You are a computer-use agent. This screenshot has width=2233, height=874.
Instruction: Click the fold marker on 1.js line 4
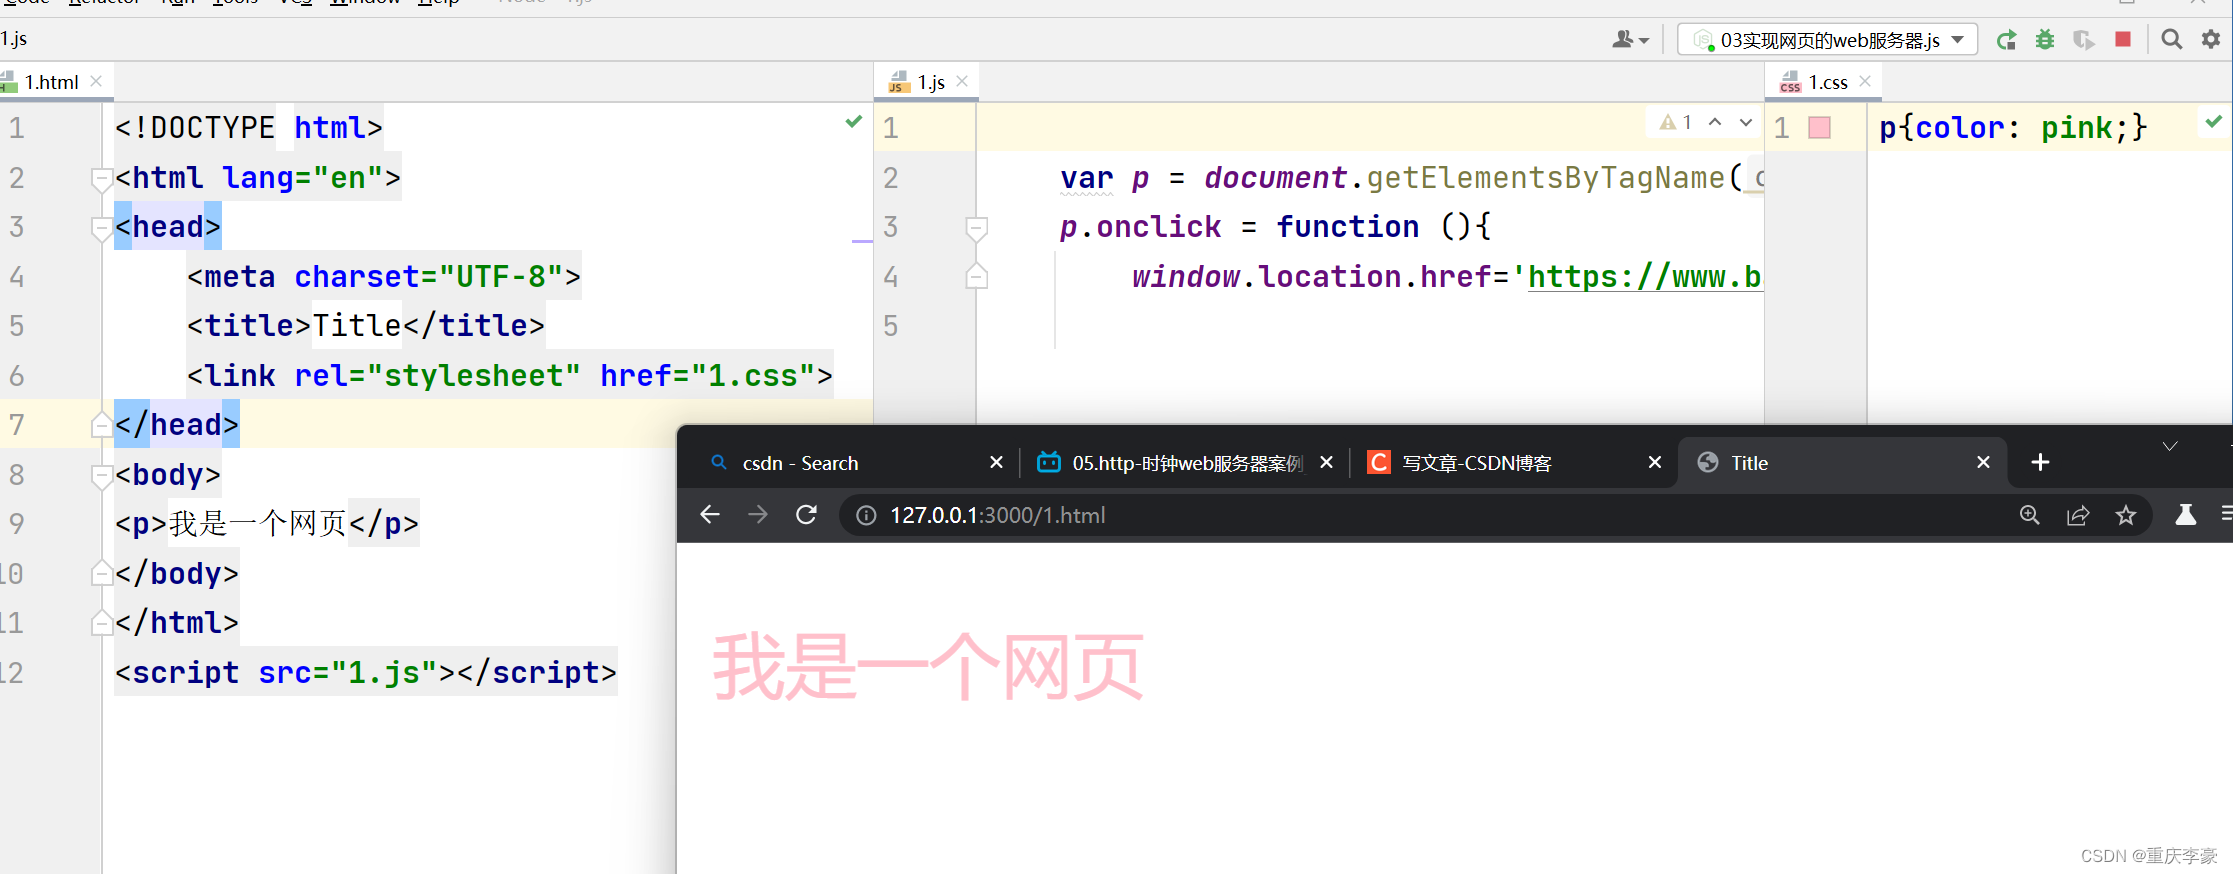coord(977,277)
